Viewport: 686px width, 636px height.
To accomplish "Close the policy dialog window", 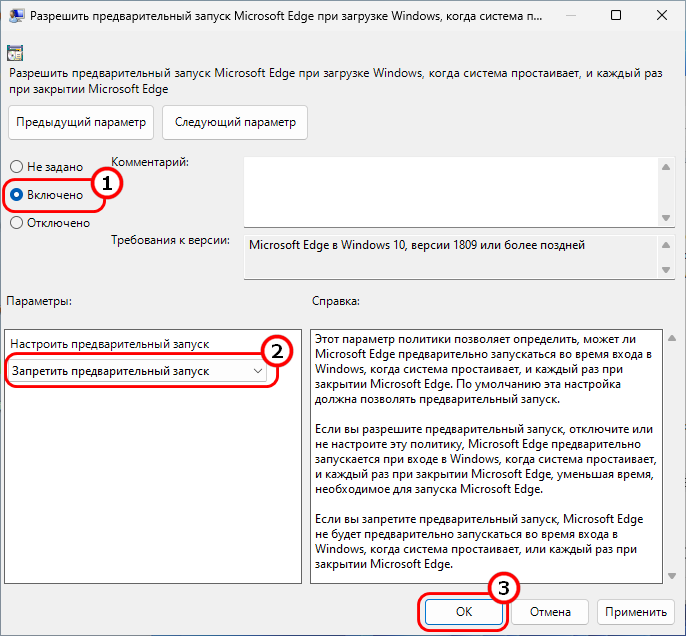I will pos(662,15).
